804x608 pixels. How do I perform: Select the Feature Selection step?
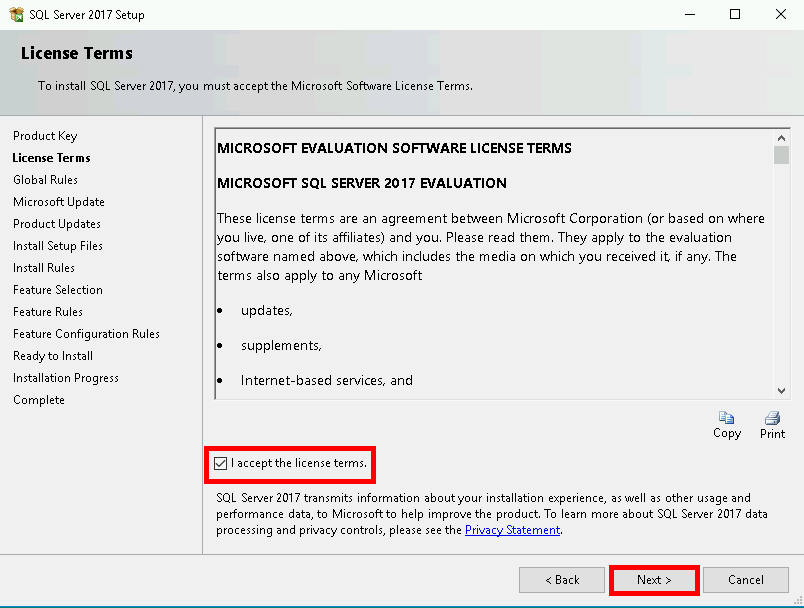pos(58,290)
